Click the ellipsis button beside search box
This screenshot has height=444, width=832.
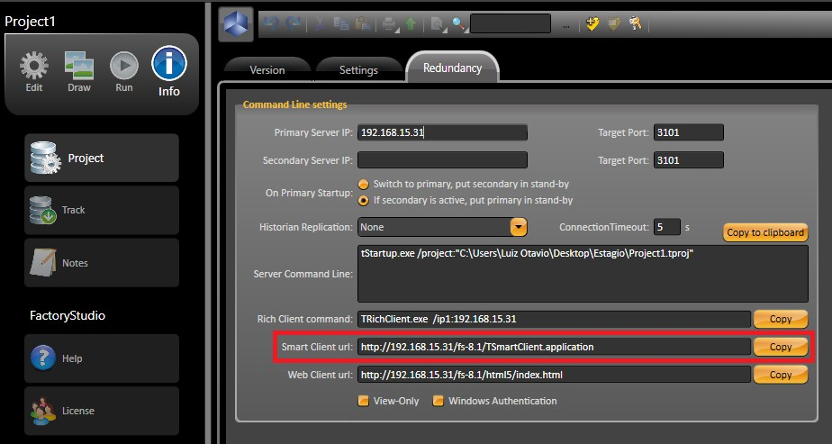[566, 25]
